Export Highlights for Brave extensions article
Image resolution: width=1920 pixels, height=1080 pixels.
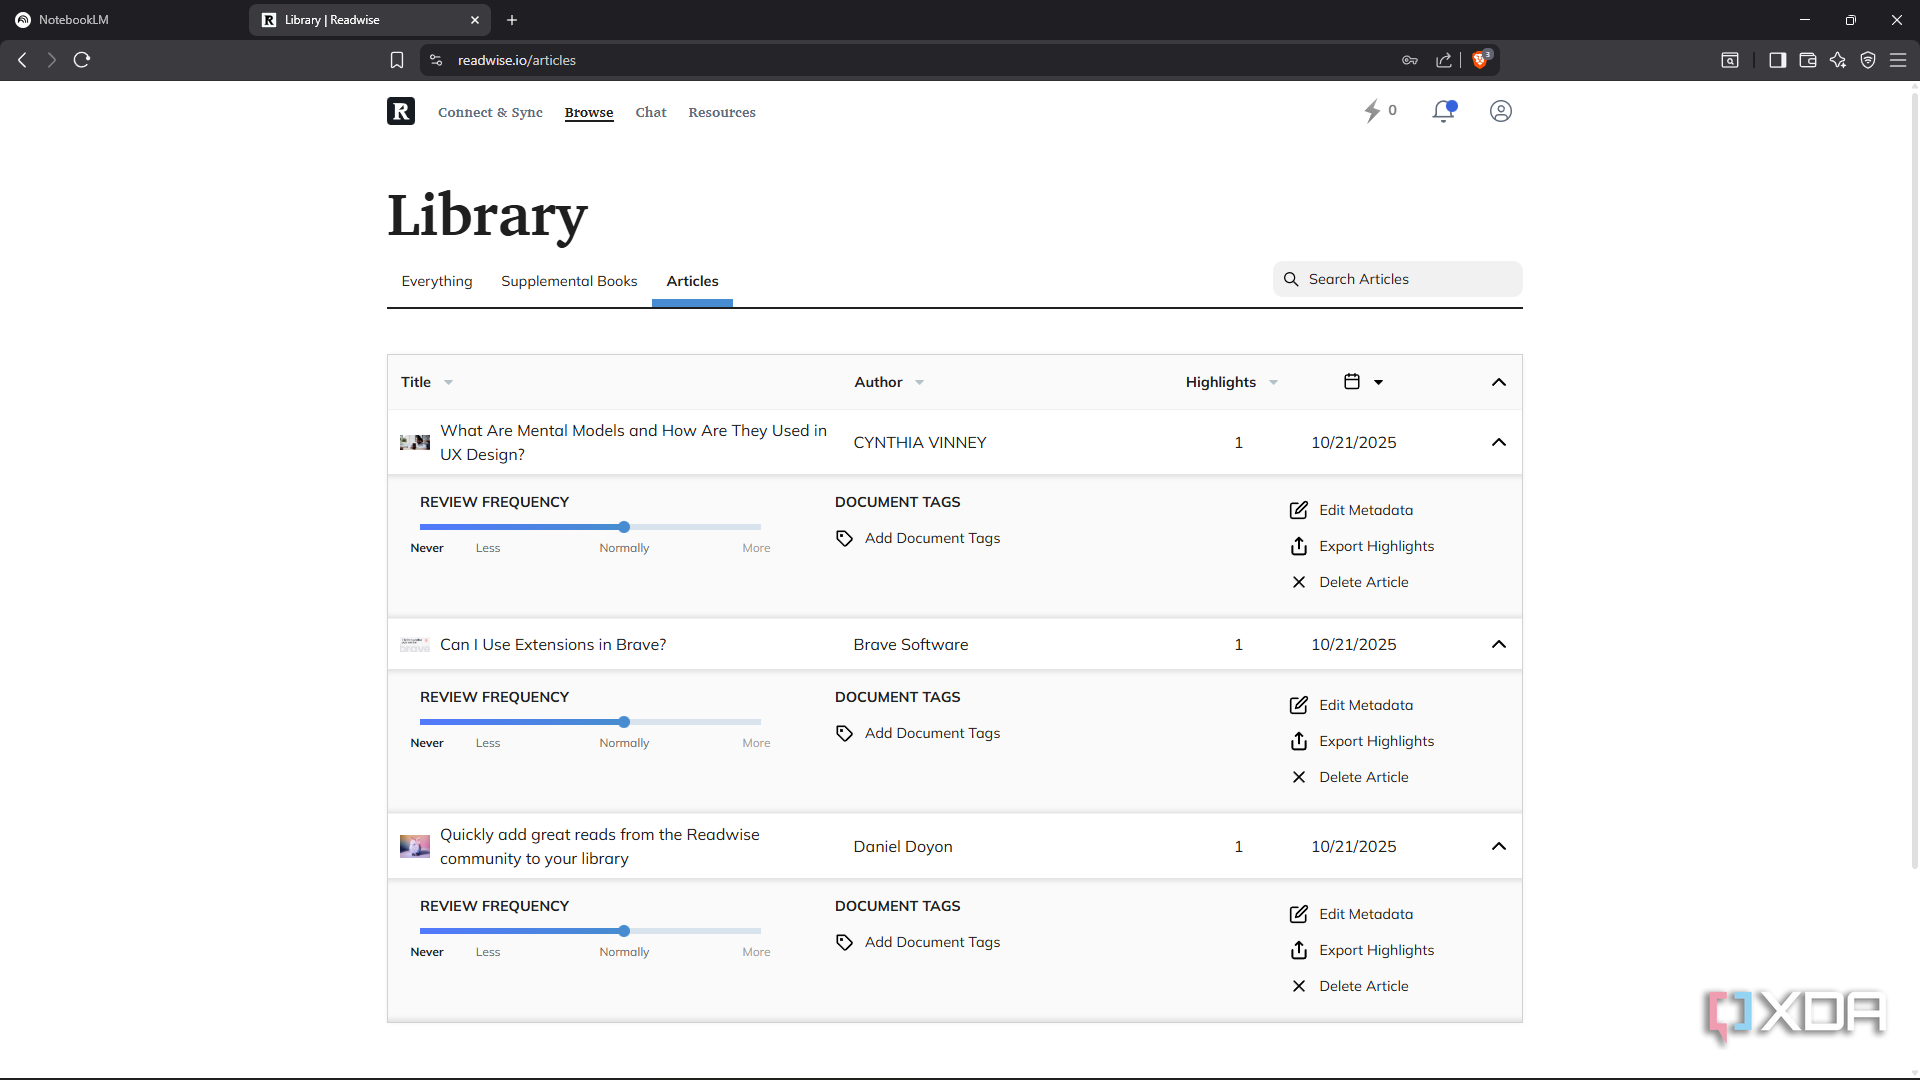1362,741
